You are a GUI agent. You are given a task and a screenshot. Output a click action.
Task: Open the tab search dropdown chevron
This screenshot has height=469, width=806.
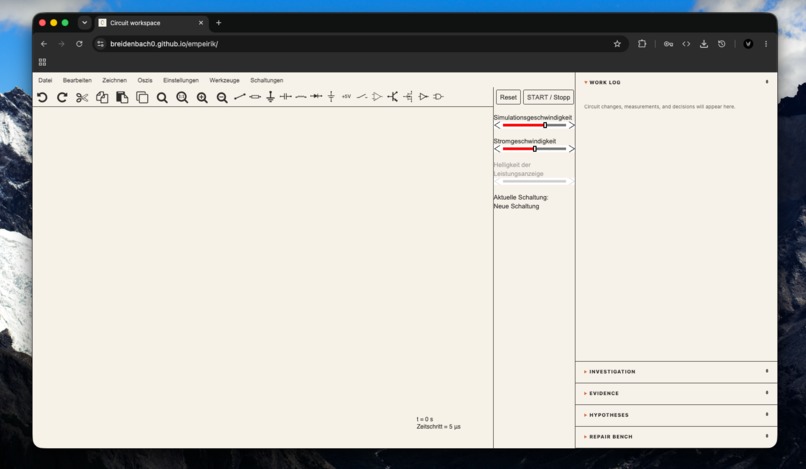click(84, 23)
